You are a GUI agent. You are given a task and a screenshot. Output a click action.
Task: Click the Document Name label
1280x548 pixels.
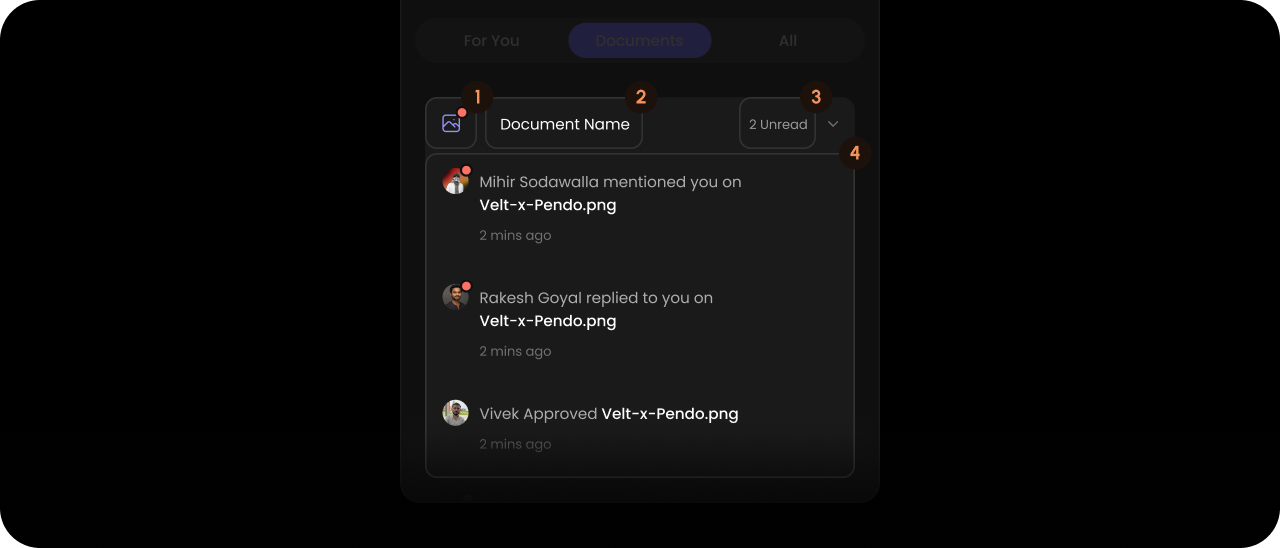click(x=564, y=124)
